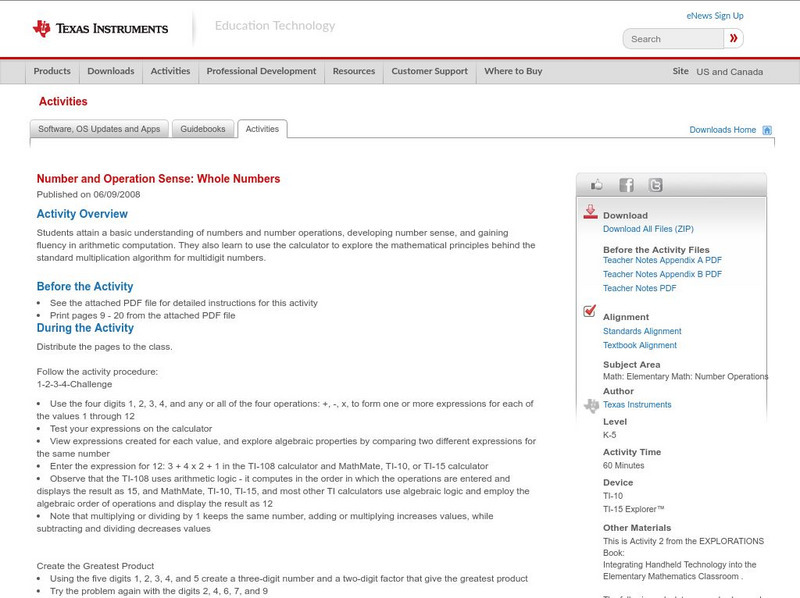
Task: Click the eNews Sign Up link
Action: pyautogui.click(x=715, y=16)
